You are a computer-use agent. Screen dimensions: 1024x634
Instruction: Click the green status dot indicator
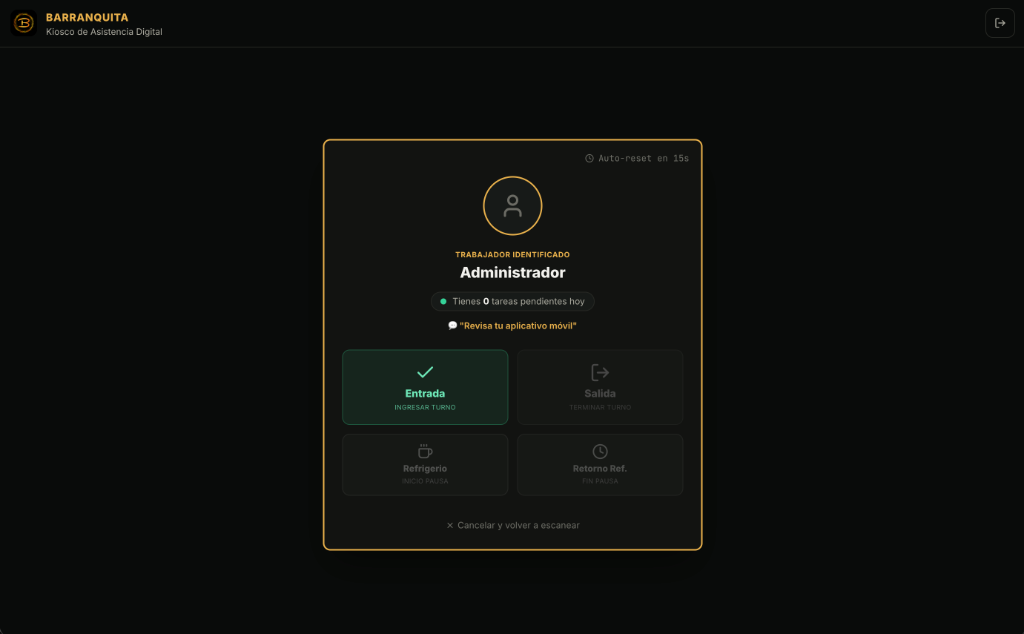tap(443, 301)
